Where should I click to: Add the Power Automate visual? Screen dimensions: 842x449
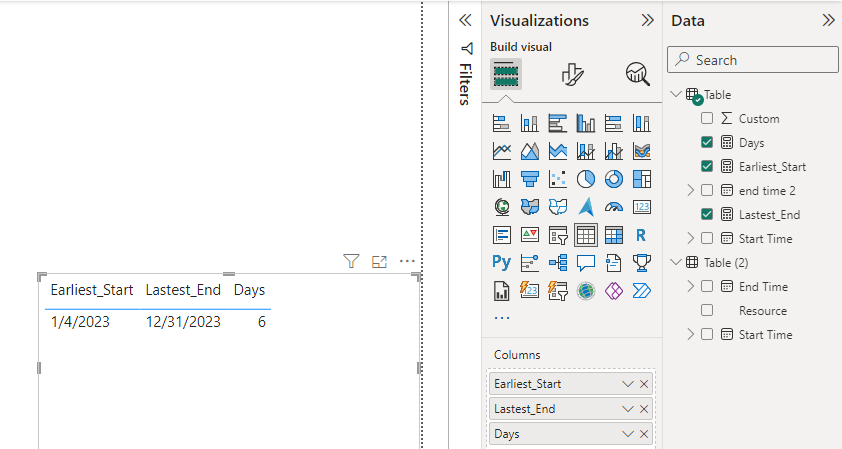(x=642, y=291)
